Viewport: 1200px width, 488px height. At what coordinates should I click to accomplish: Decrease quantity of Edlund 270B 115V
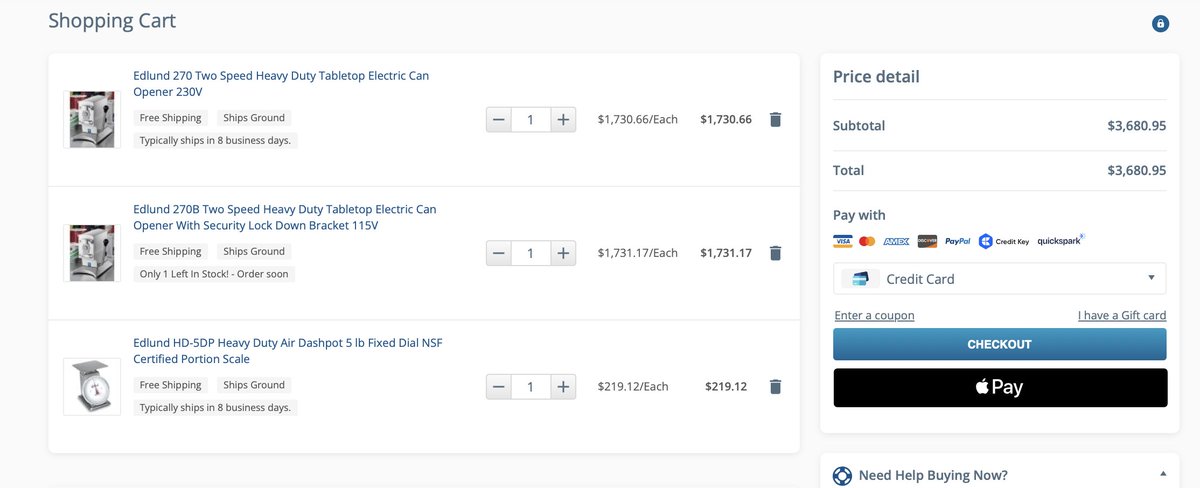tap(498, 253)
